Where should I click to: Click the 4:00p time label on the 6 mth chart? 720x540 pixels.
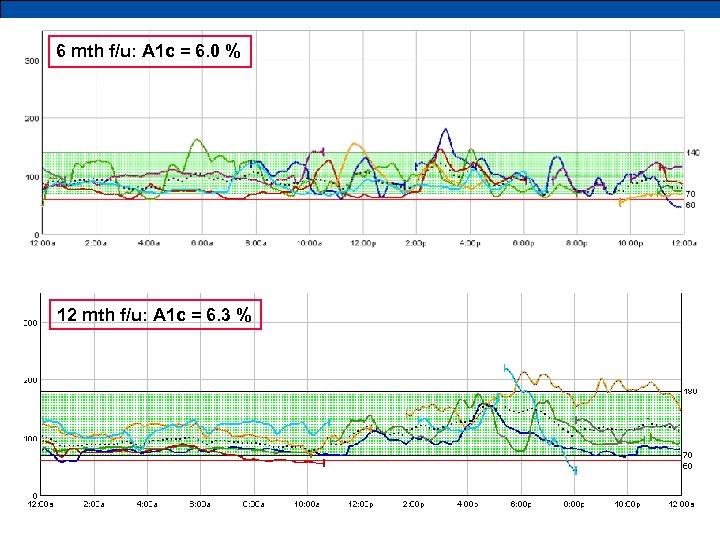pyautogui.click(x=470, y=243)
